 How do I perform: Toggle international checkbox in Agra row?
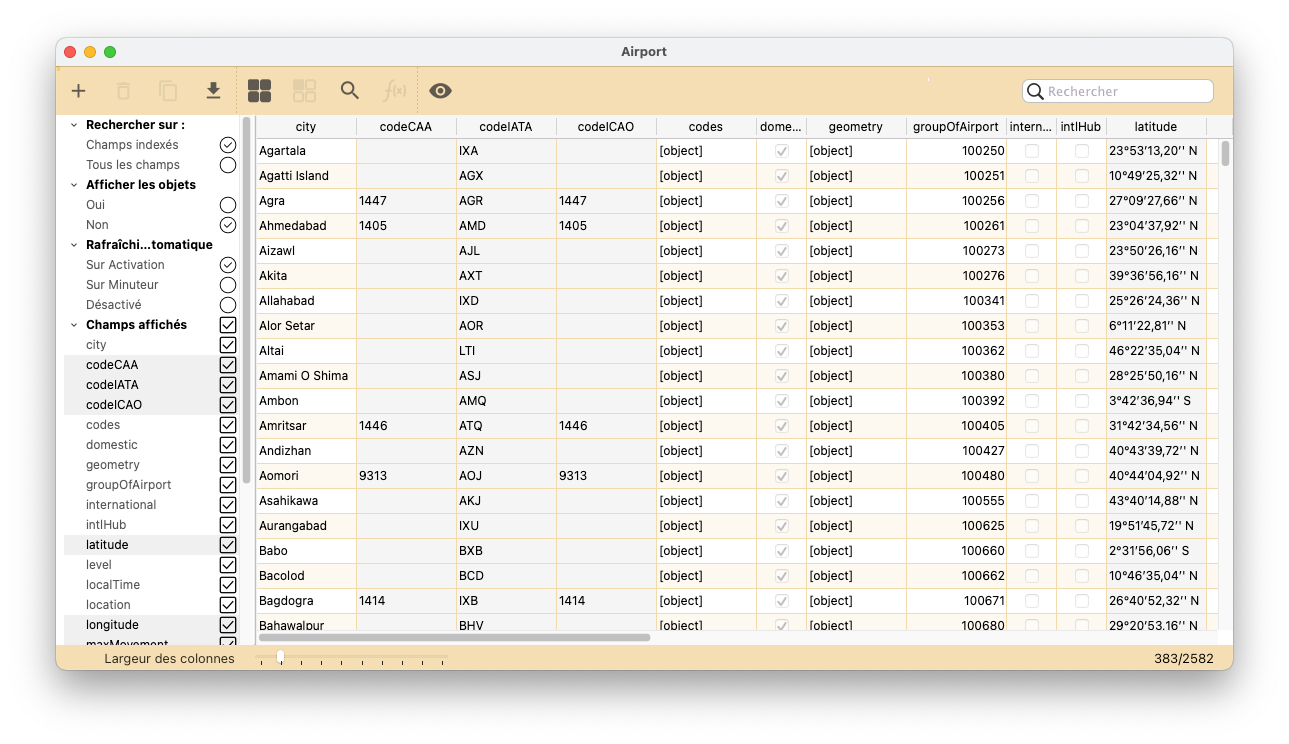click(x=1032, y=201)
